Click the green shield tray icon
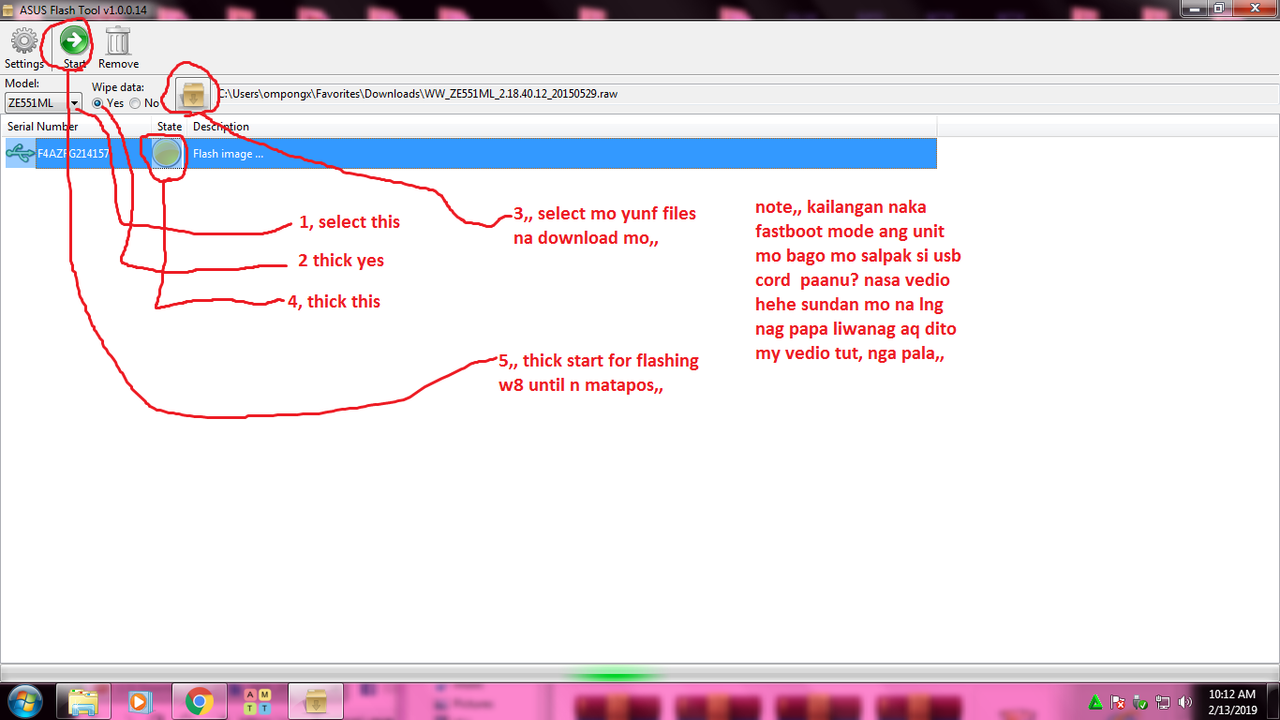 (1141, 702)
